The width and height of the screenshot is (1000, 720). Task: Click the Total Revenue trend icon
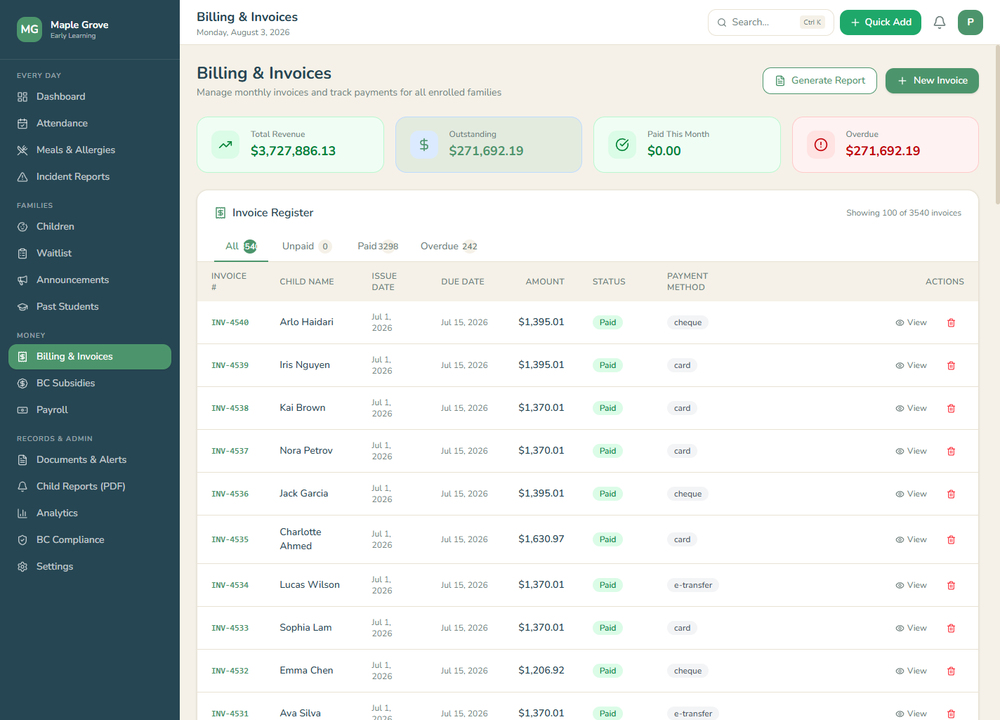(x=226, y=145)
